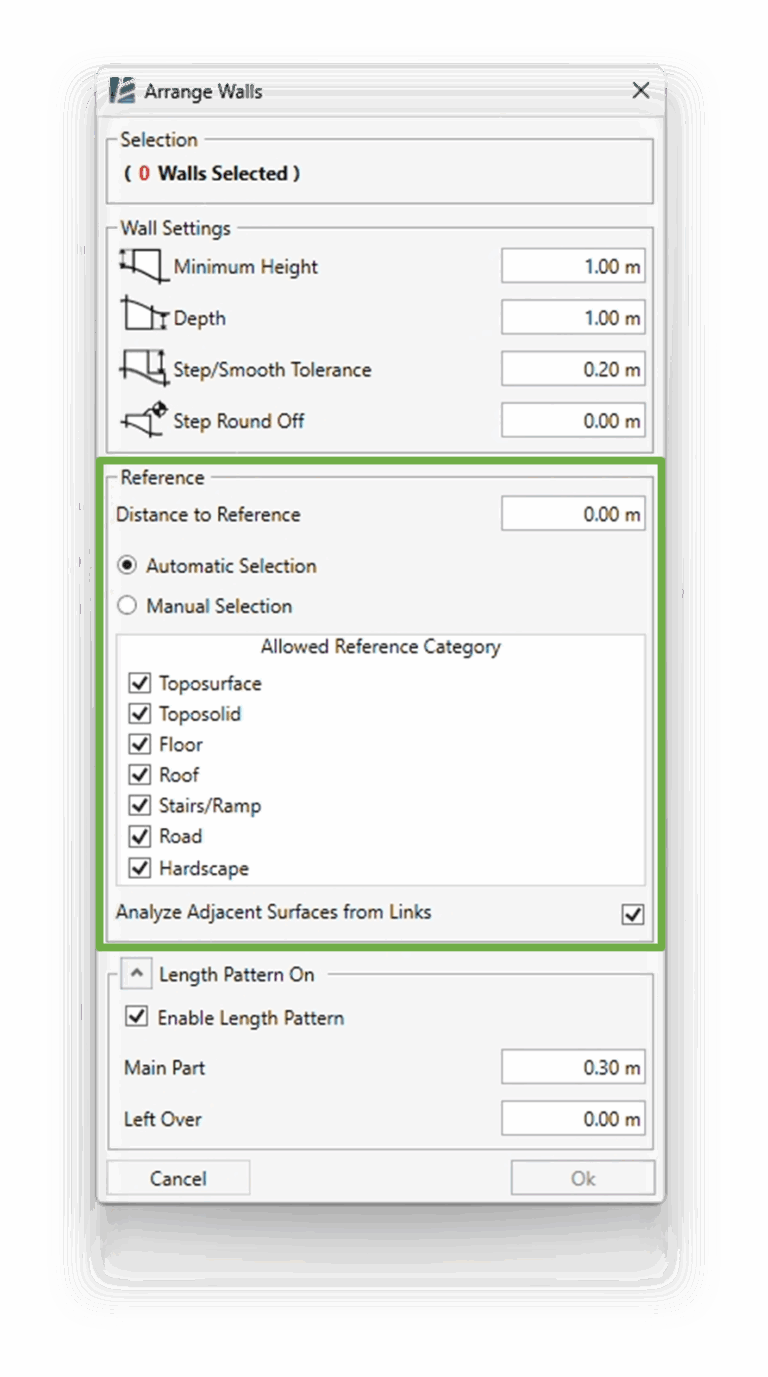Uncheck the Hardscape category
The width and height of the screenshot is (768, 1377).
(140, 868)
